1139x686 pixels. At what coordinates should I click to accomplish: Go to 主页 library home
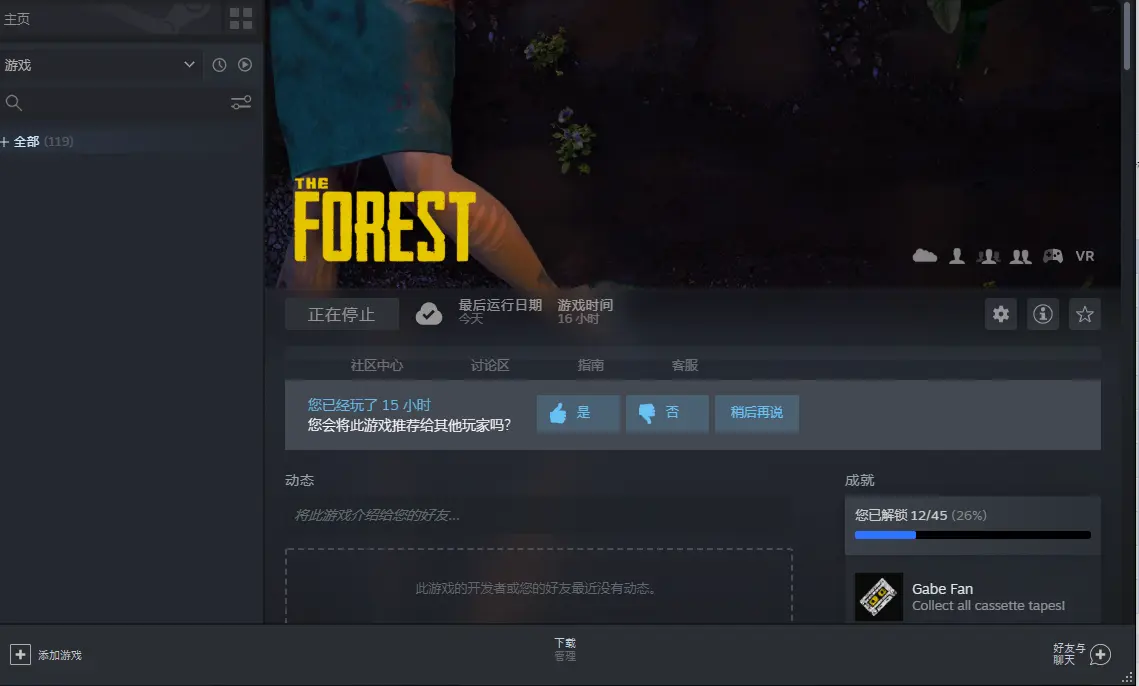click(17, 19)
